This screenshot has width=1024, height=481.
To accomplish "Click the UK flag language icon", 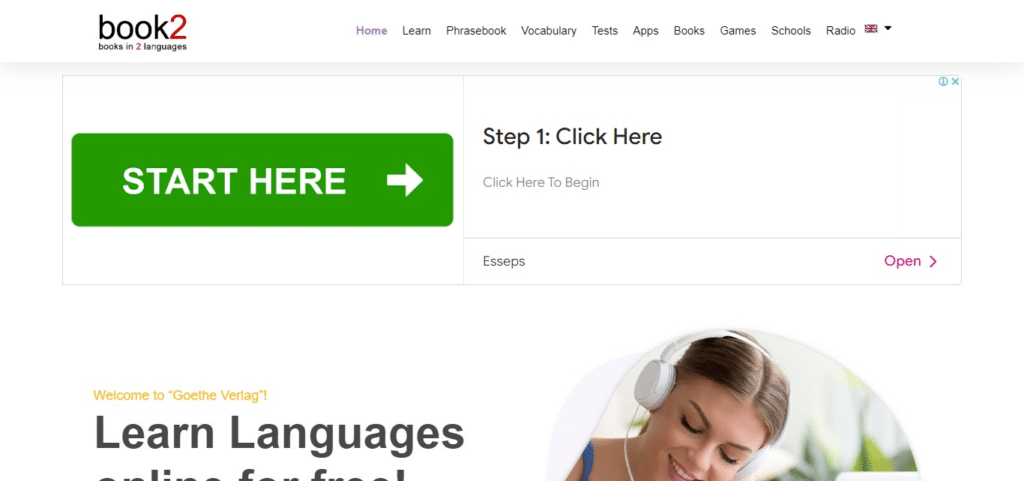I will 871,29.
